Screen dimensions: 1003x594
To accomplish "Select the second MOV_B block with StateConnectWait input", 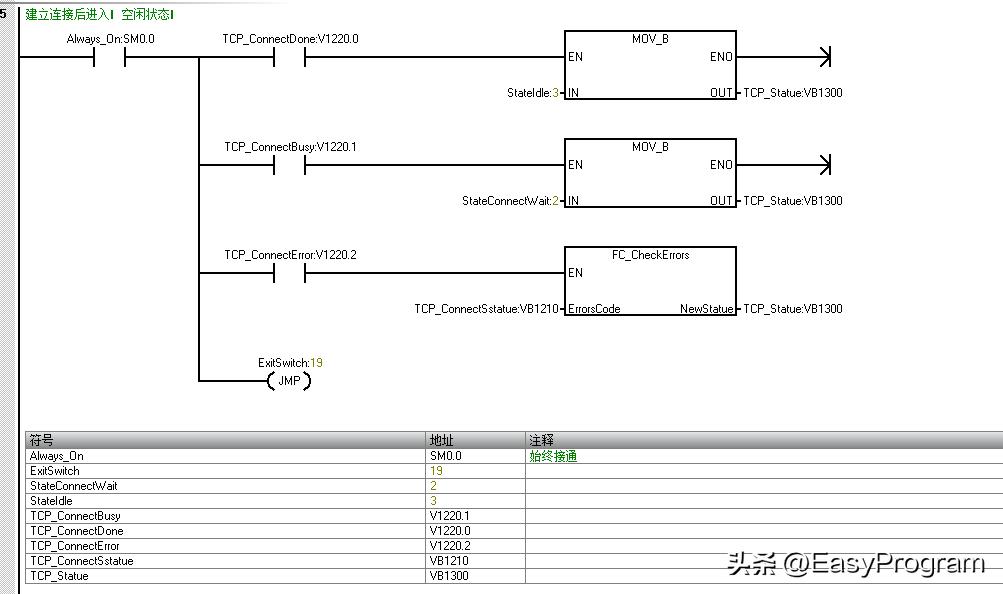I will point(651,173).
